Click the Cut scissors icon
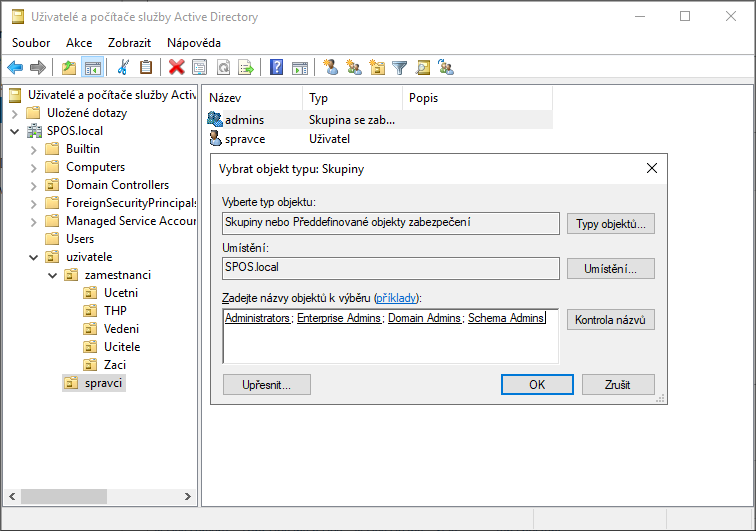 123,68
